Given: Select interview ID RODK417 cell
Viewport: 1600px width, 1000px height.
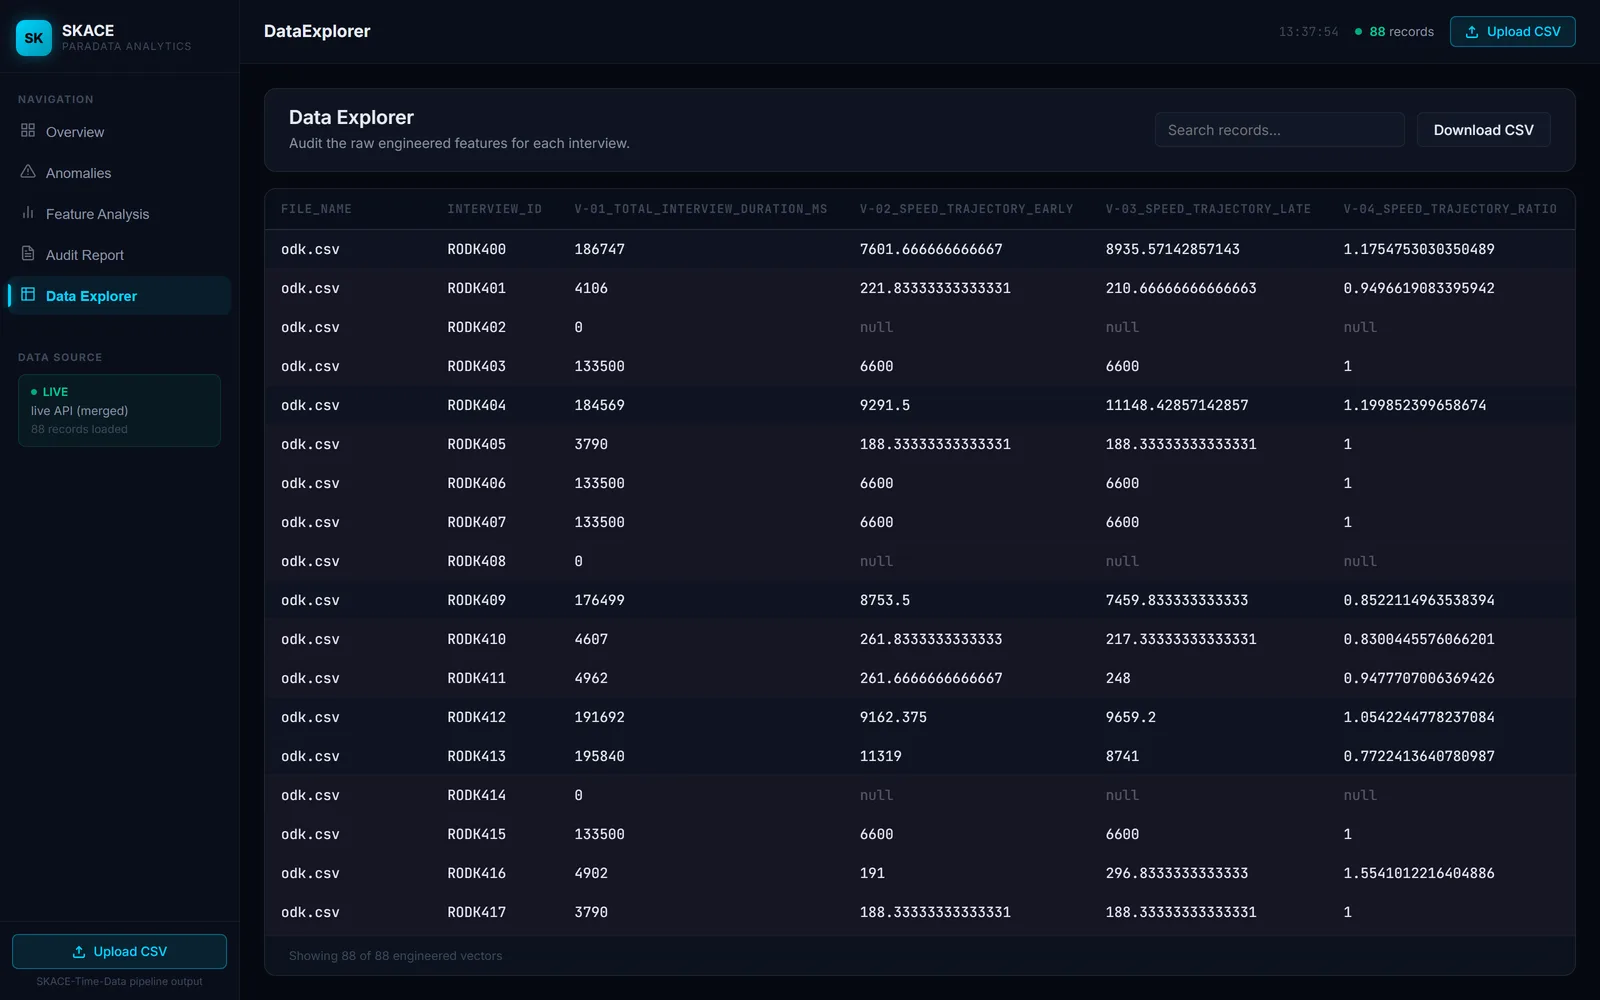Looking at the screenshot, I should click(476, 912).
